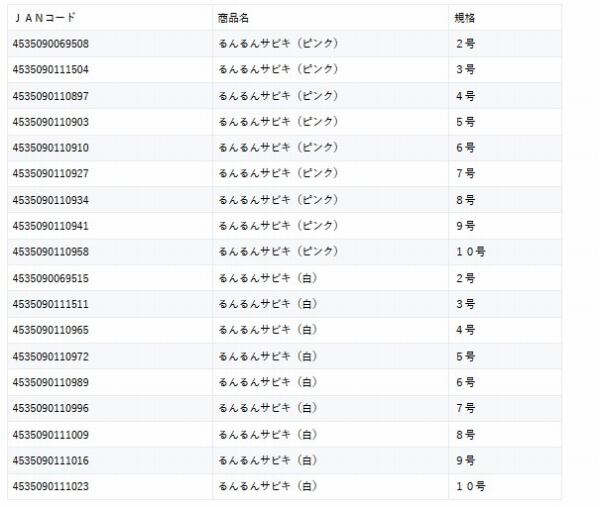The width and height of the screenshot is (600, 507).
Task: Click product name in row 4535090110941
Action: click(279, 226)
